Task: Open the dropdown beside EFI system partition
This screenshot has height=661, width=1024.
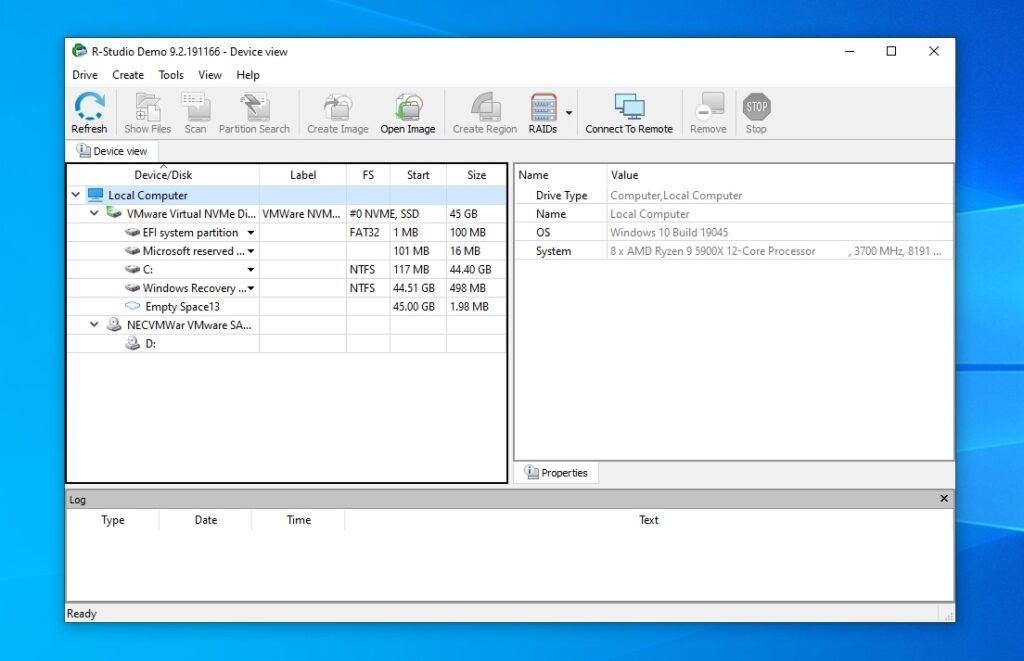Action: tap(250, 232)
